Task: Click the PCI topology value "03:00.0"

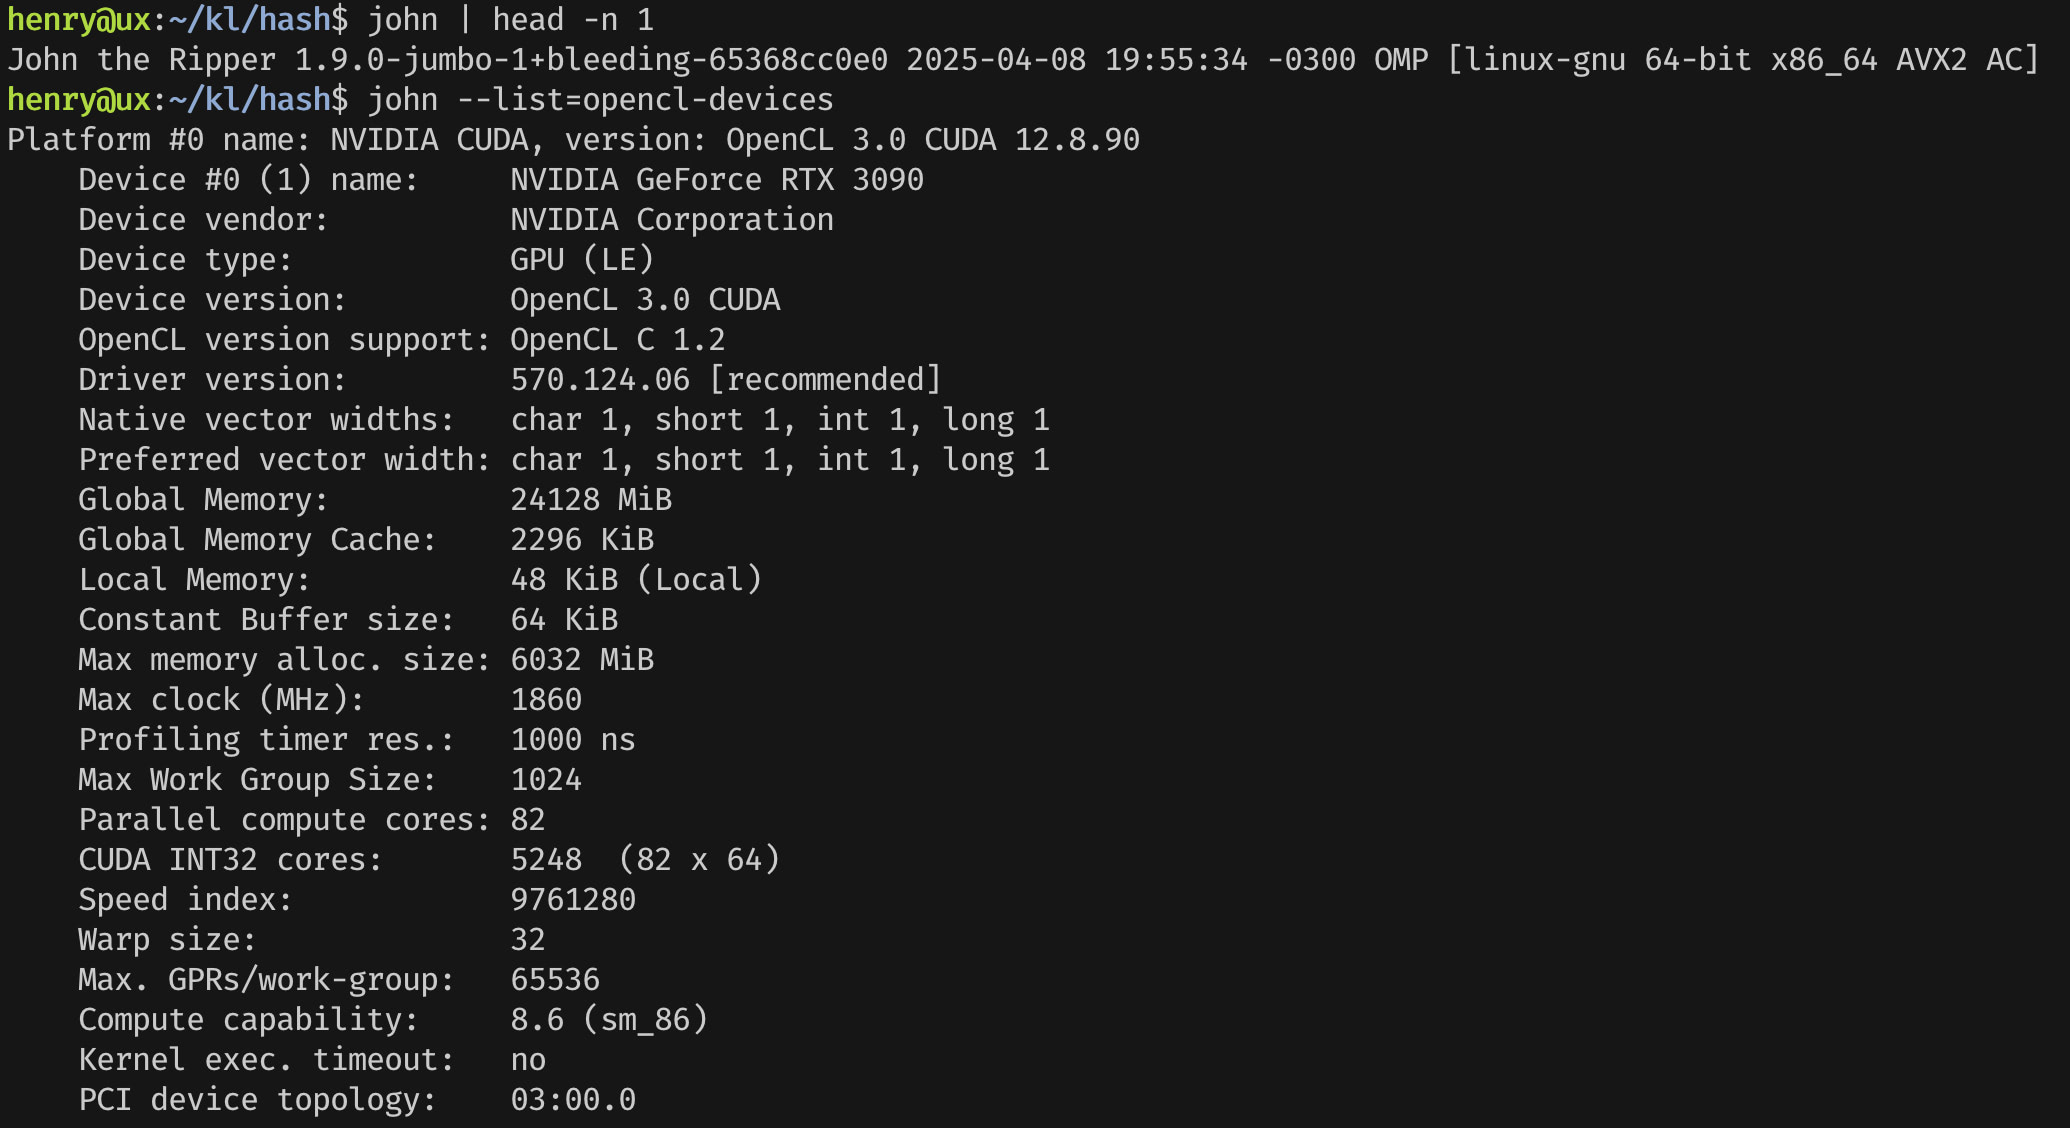Action: [572, 1100]
